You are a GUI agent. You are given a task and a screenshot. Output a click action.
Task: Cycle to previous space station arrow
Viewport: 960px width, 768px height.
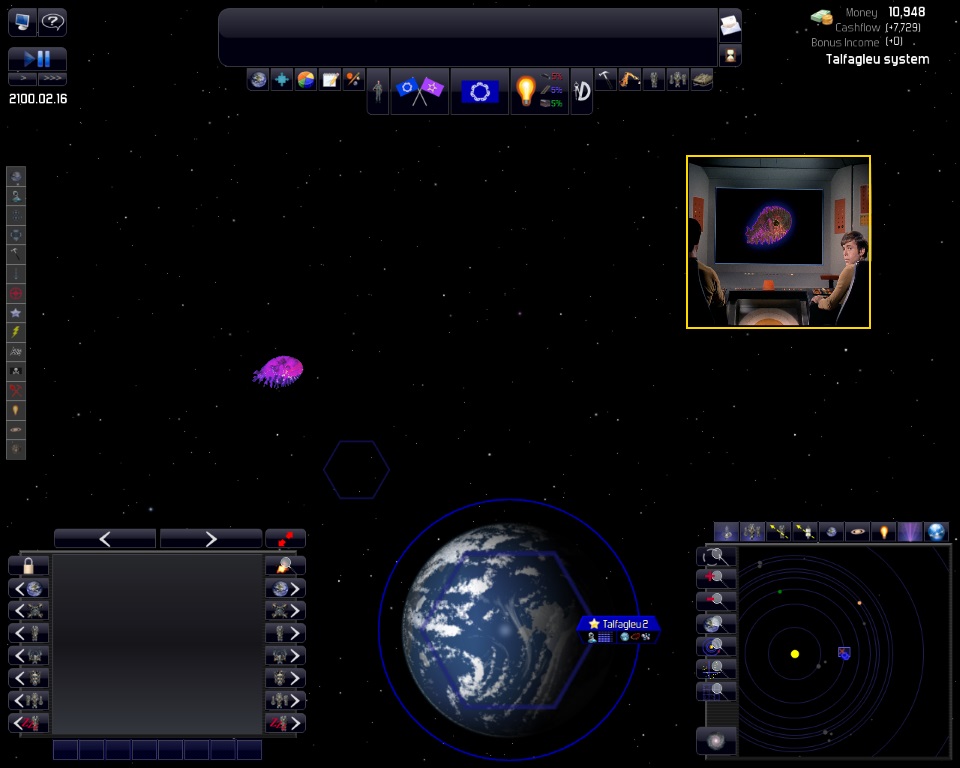click(x=28, y=611)
